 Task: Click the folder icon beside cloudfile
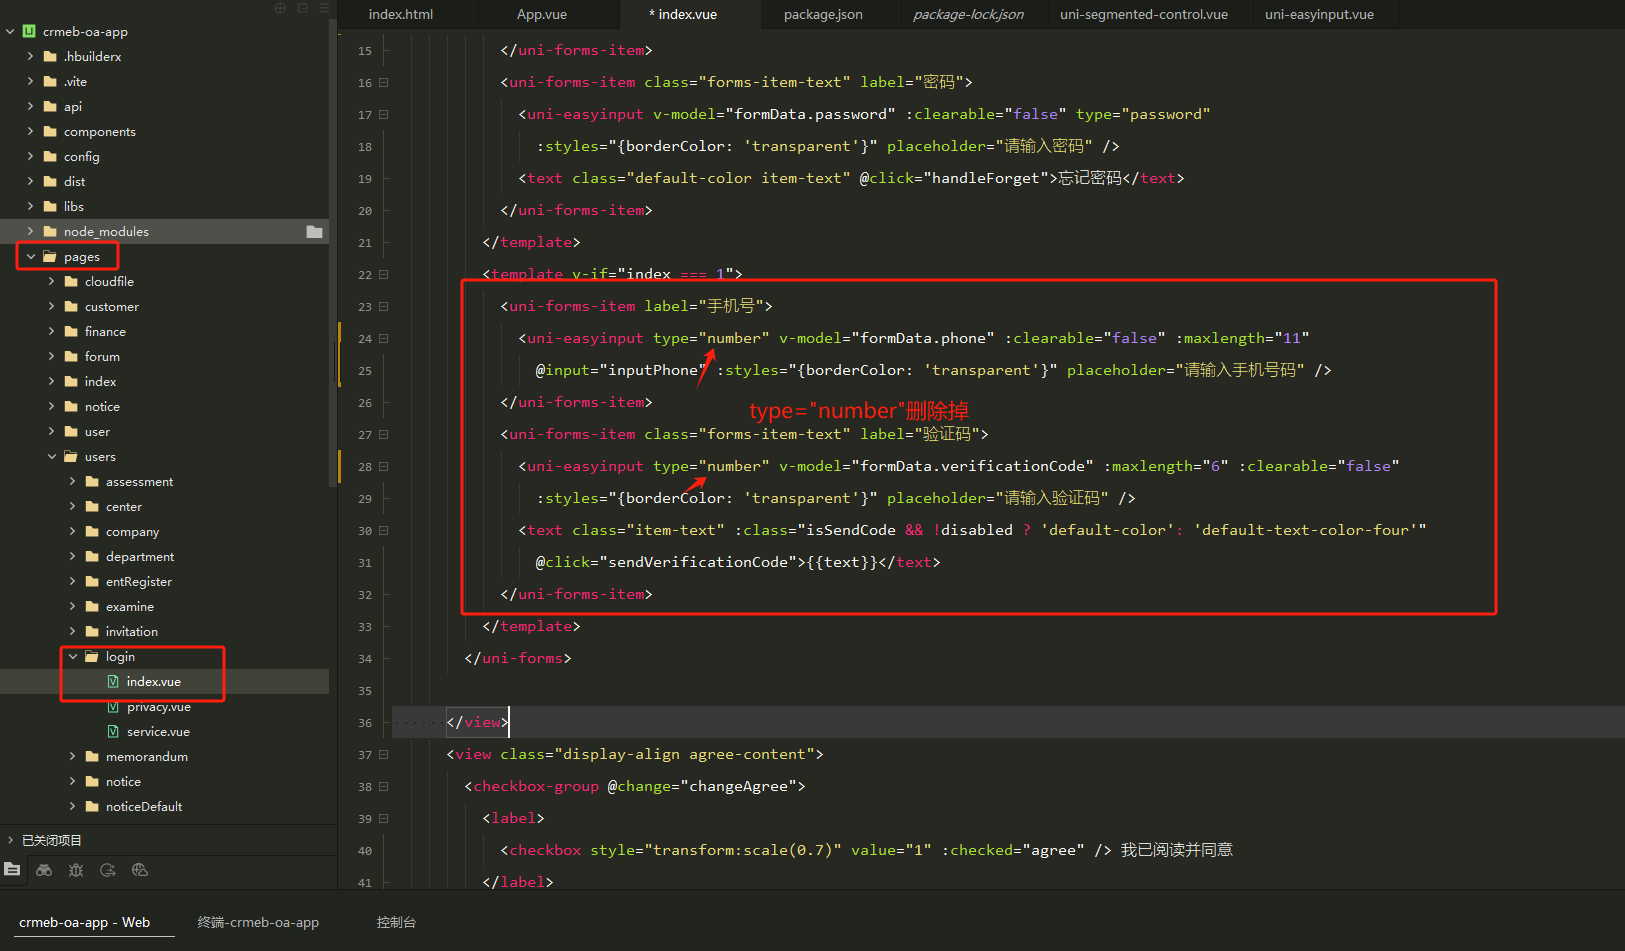coord(71,281)
